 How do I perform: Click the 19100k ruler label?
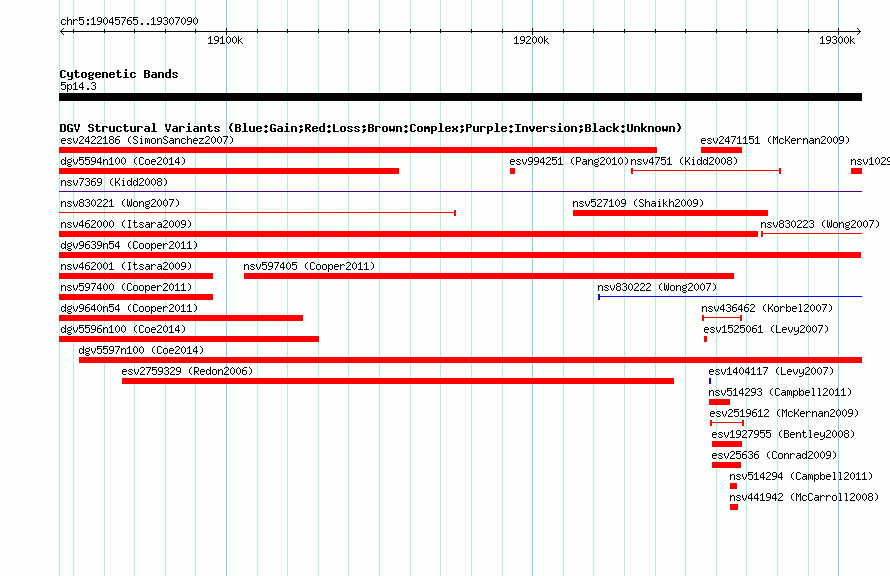pyautogui.click(x=225, y=40)
